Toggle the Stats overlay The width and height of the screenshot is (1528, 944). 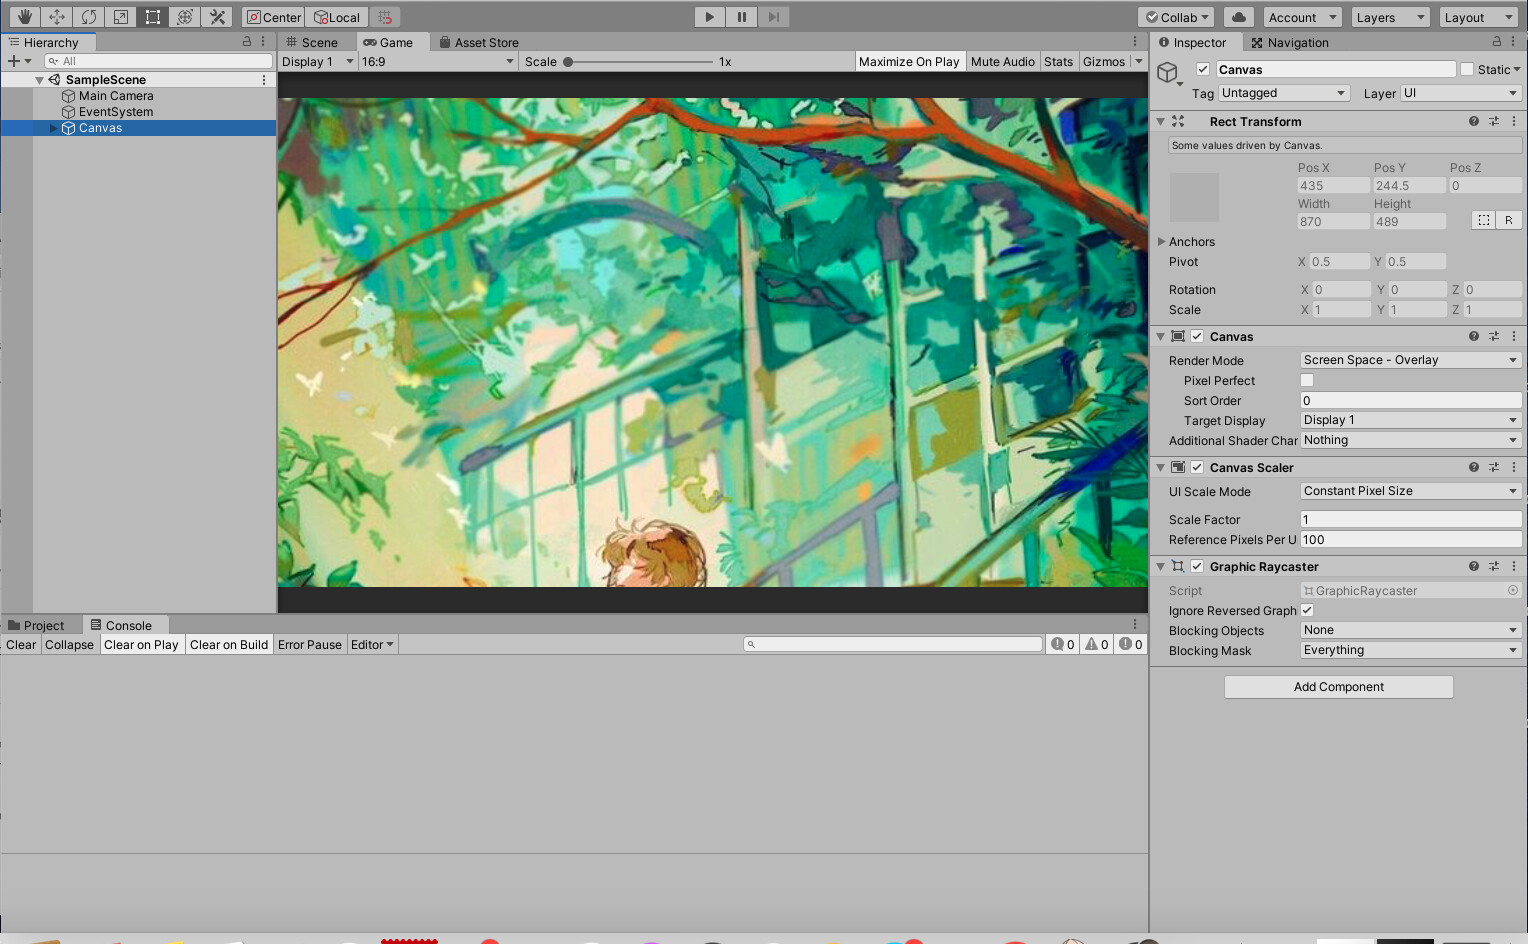point(1058,61)
